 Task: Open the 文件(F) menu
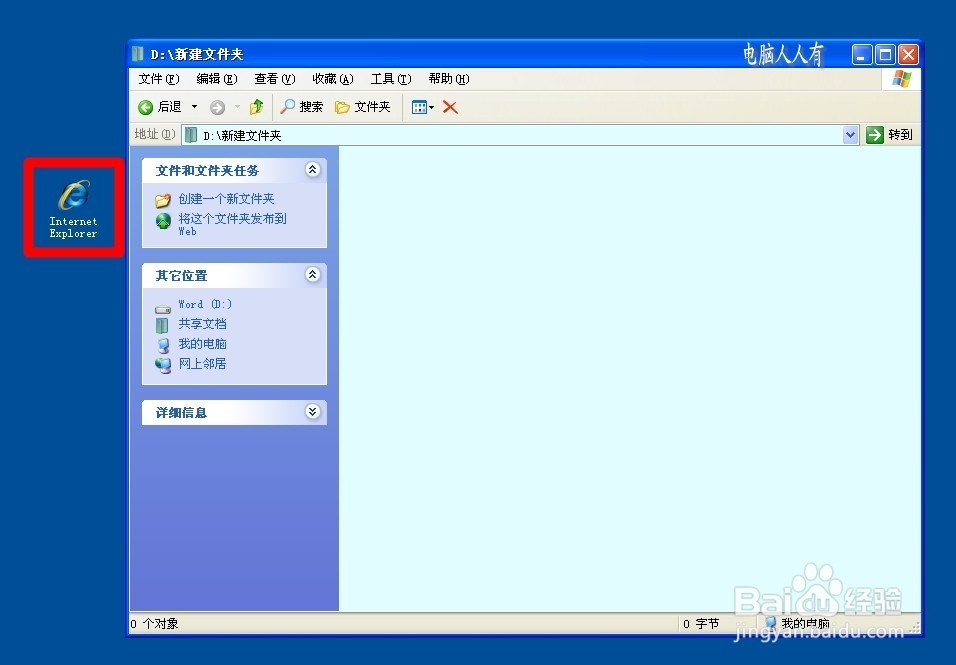pyautogui.click(x=159, y=79)
